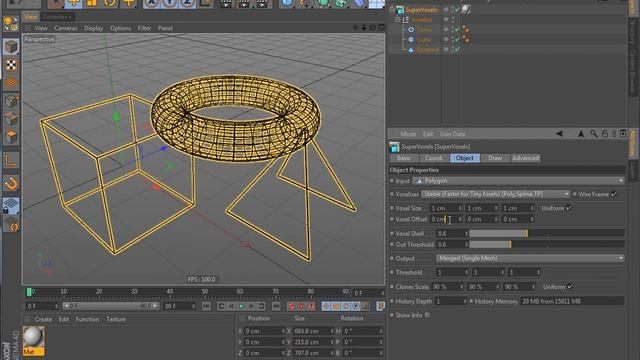Click the Voxel Shell slider bar

click(547, 233)
